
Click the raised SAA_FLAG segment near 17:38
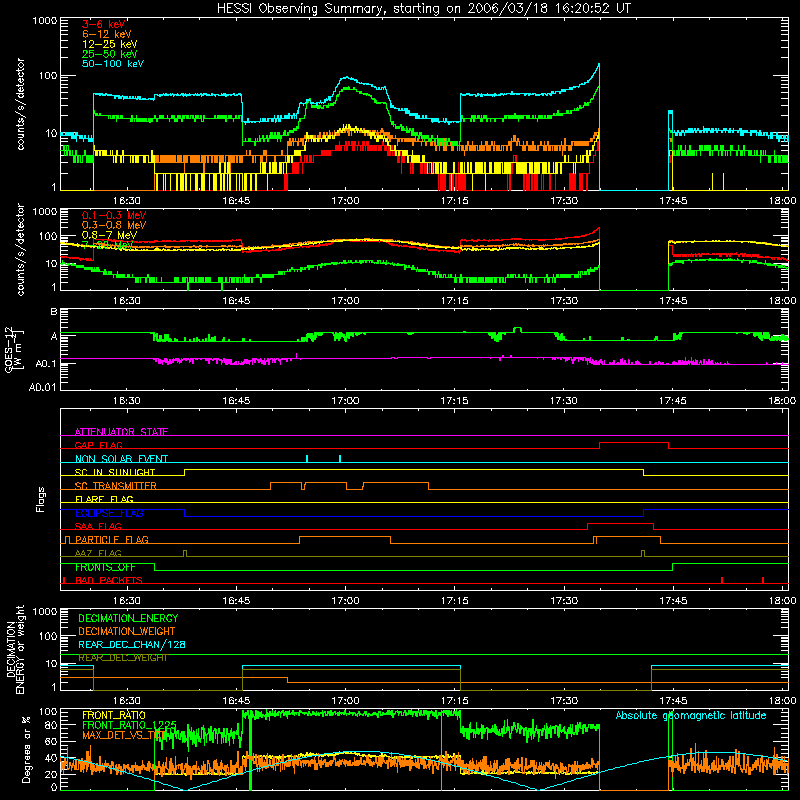(620, 523)
